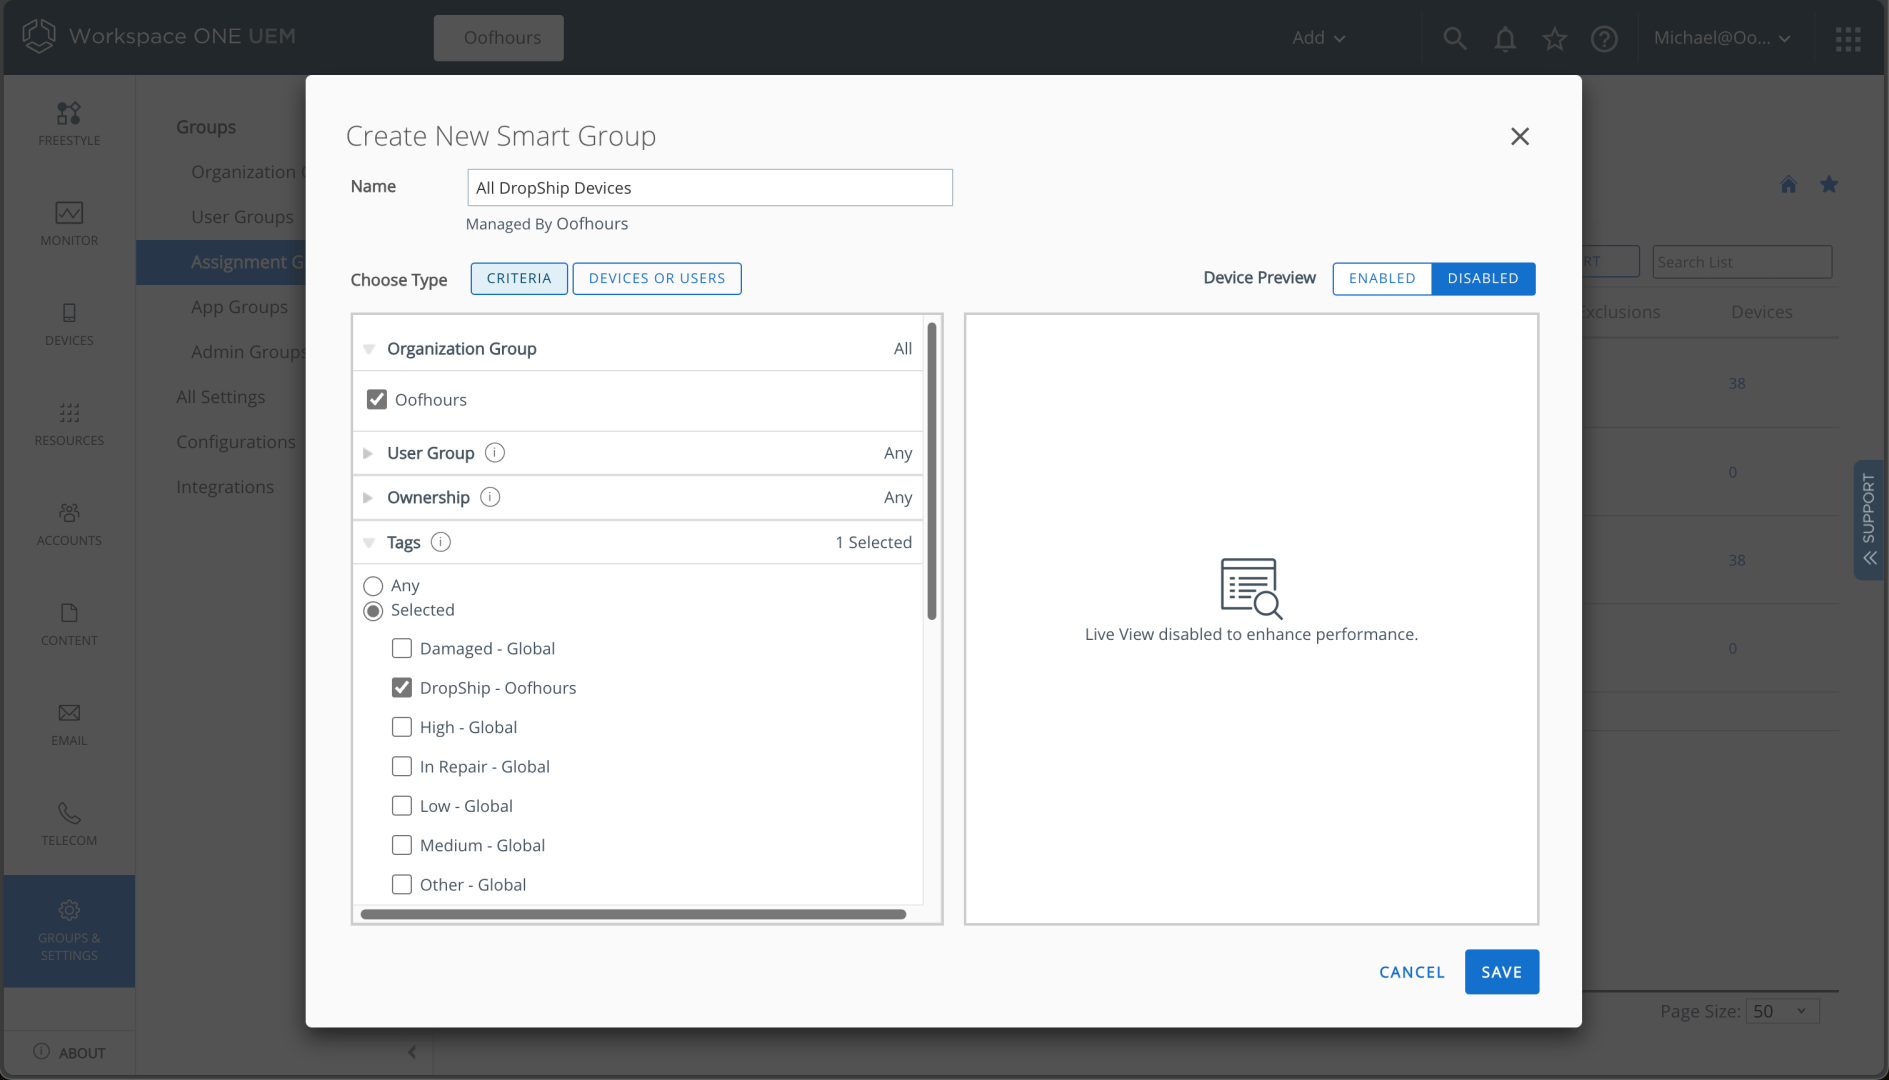Screen dimensions: 1889x1080
Task: Uncheck the Oofhours organization group checkbox
Action: coord(377,399)
